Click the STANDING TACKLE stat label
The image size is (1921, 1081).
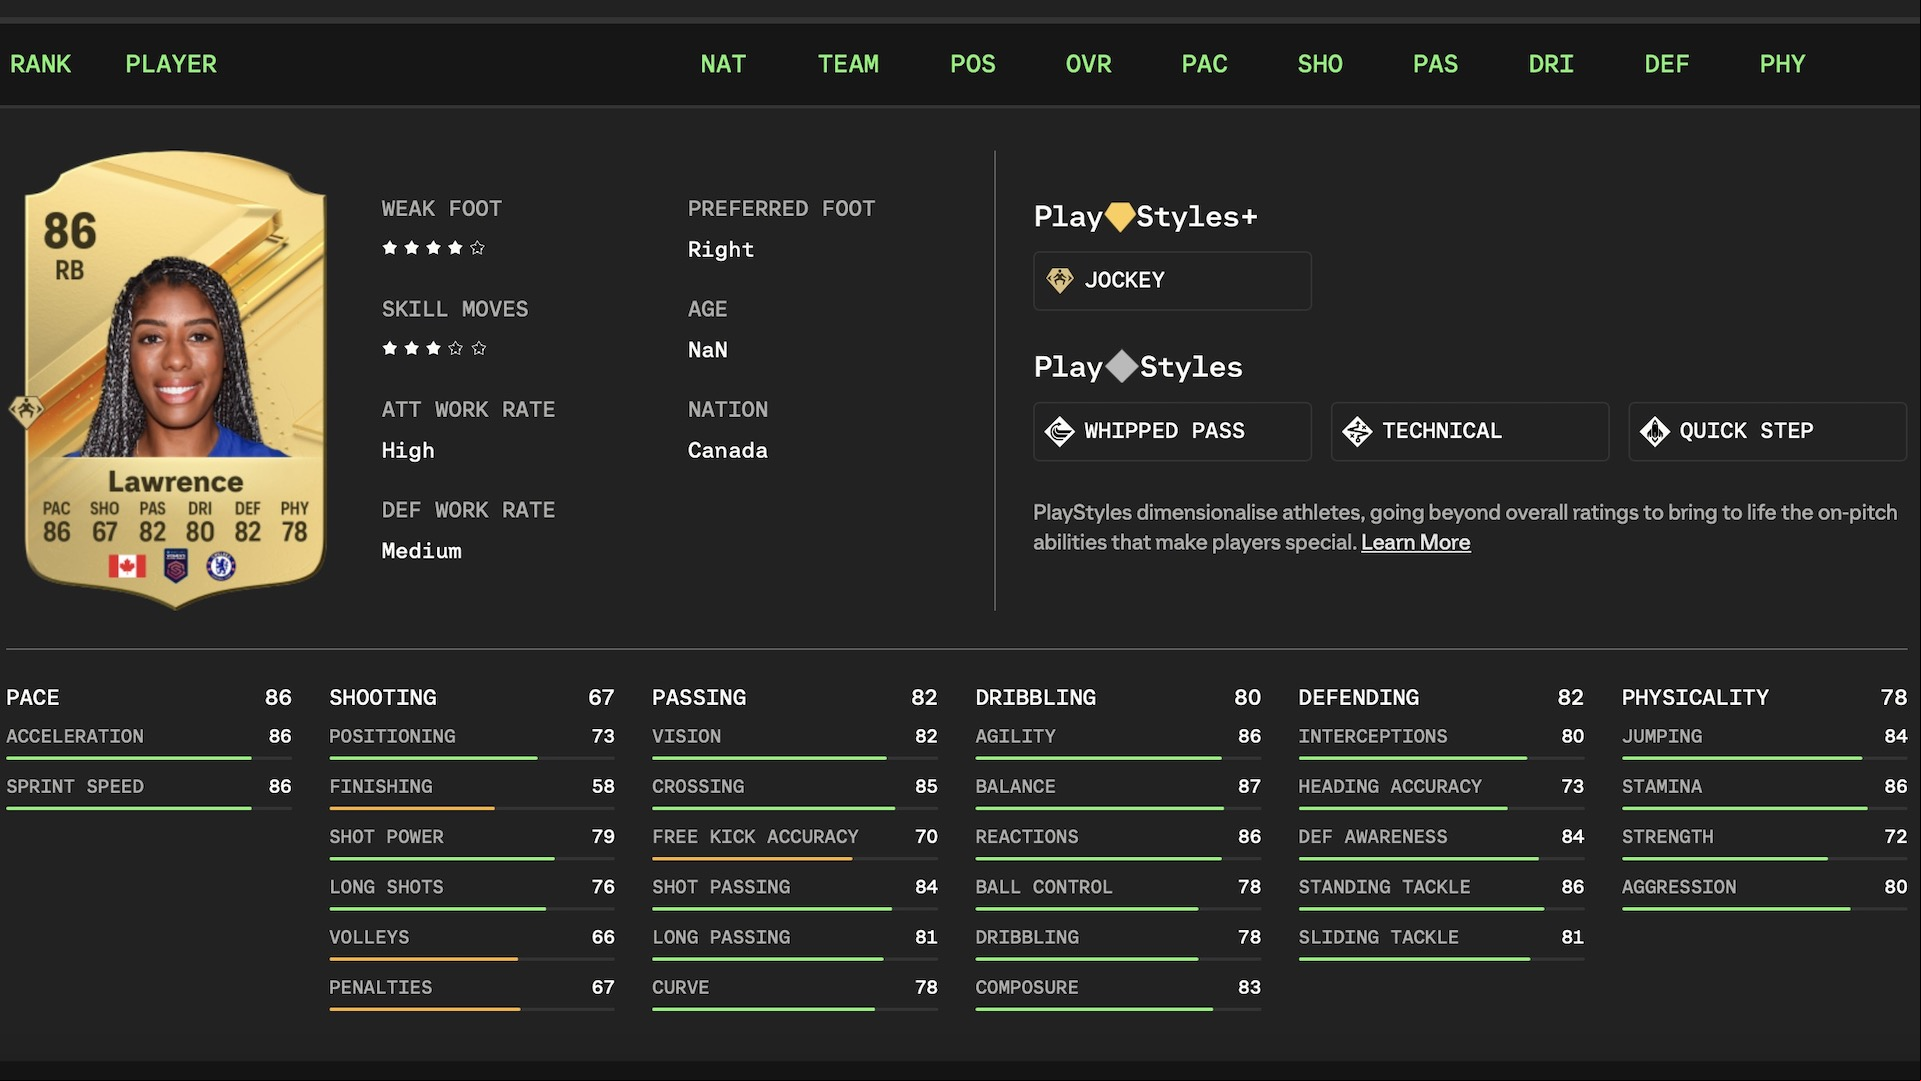click(x=1384, y=887)
